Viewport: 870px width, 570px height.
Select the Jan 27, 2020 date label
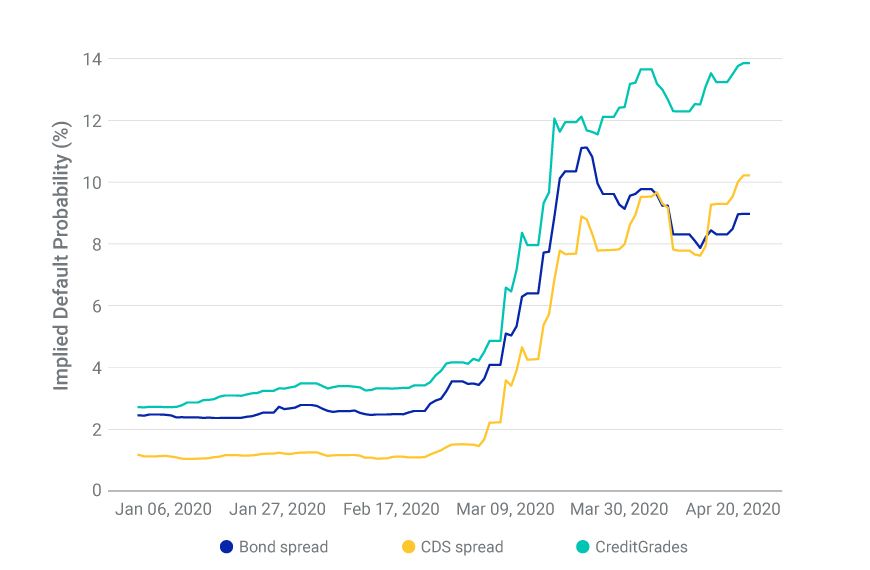click(x=276, y=509)
